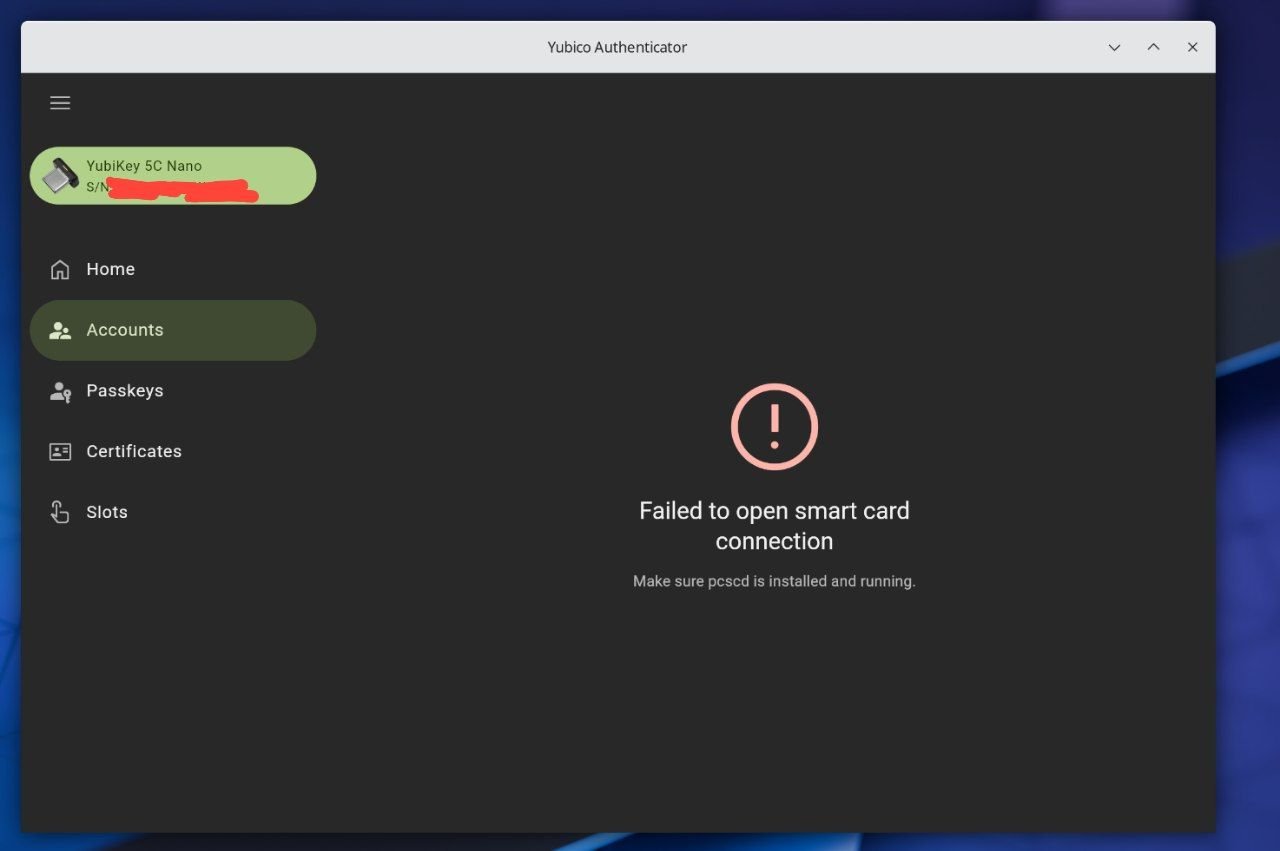Minimize window using the down chevron

(1114, 48)
